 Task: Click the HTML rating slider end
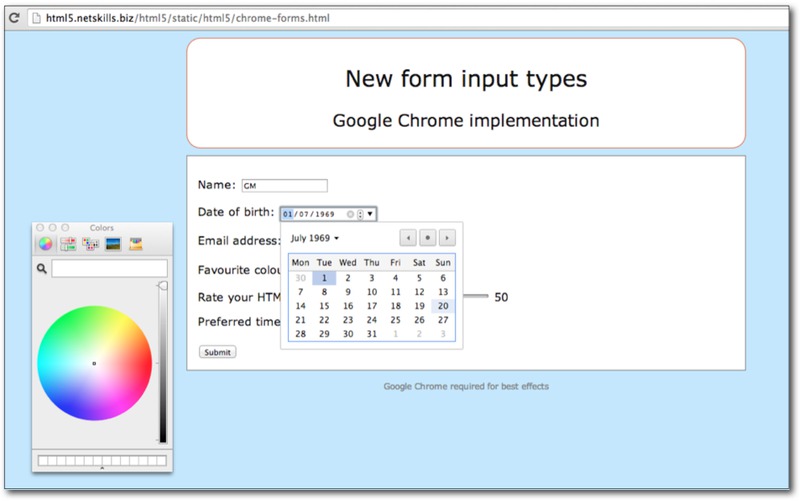(x=476, y=296)
